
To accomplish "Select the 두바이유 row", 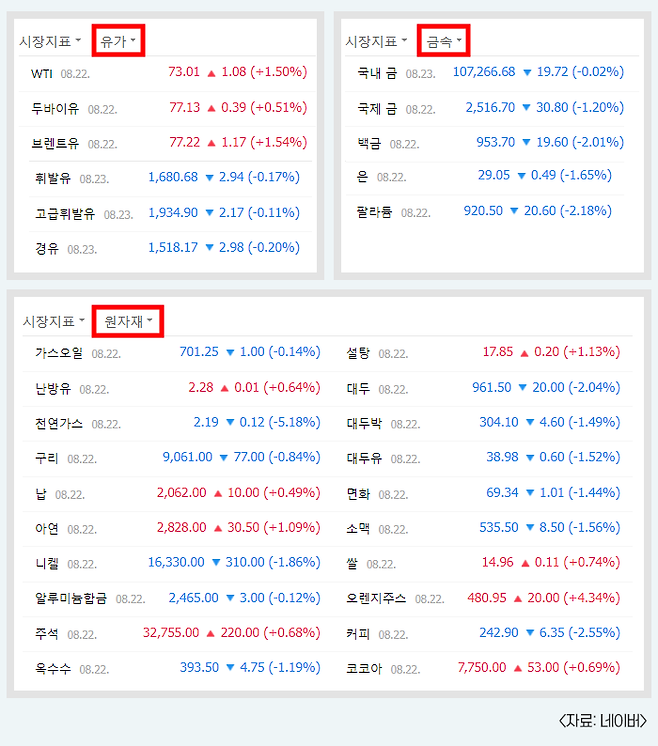I will pos(167,108).
